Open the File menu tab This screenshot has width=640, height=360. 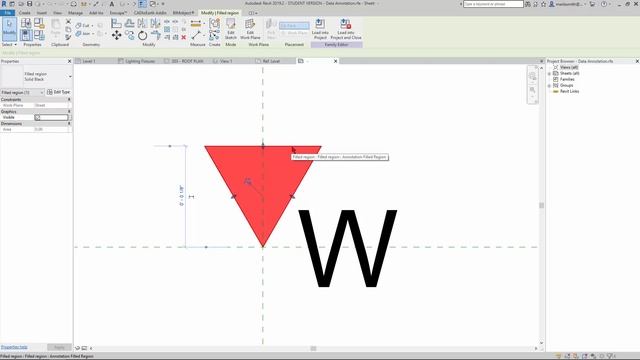click(7, 13)
